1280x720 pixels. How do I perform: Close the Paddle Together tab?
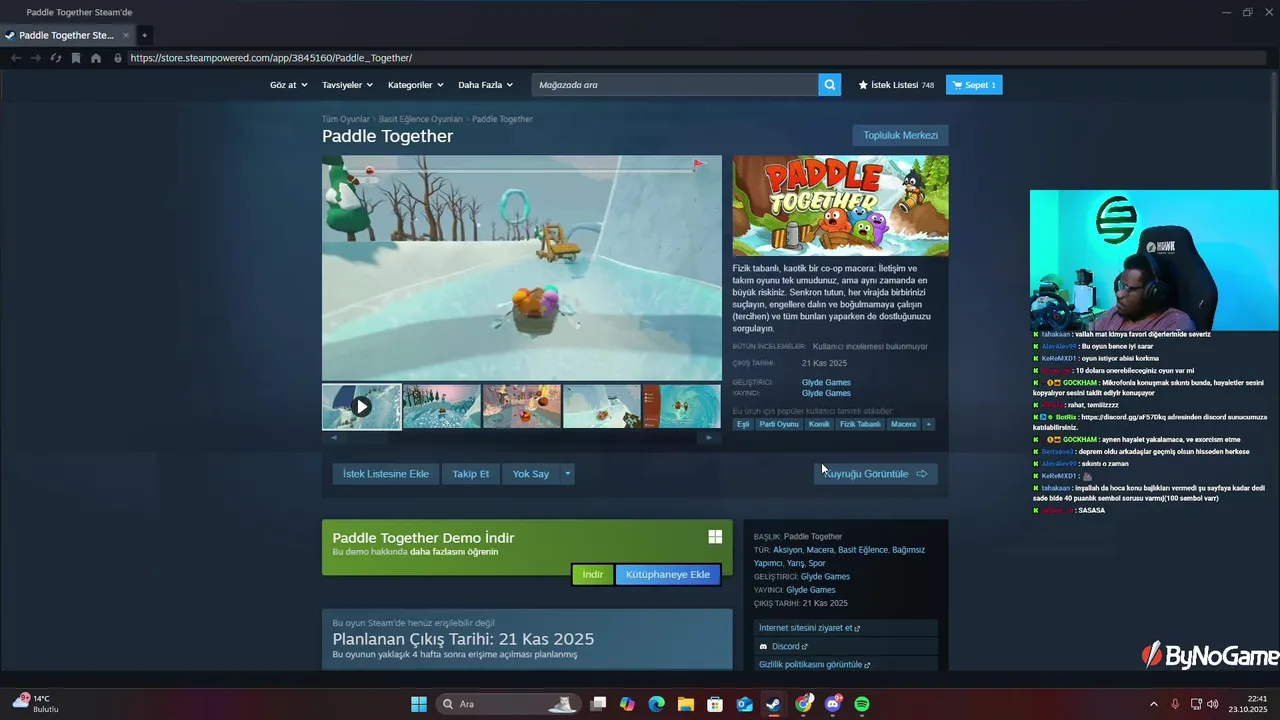(x=126, y=35)
